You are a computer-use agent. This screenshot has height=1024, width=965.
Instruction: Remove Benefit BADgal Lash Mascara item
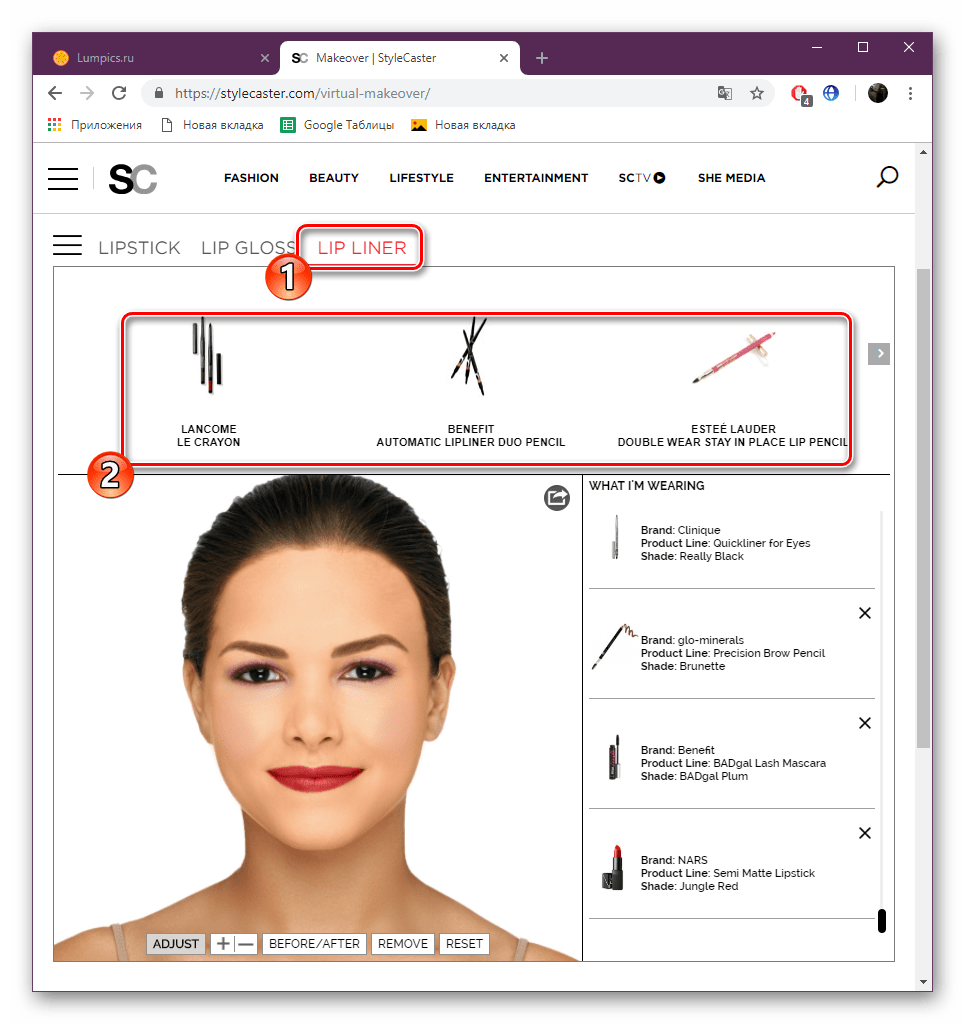click(x=865, y=723)
